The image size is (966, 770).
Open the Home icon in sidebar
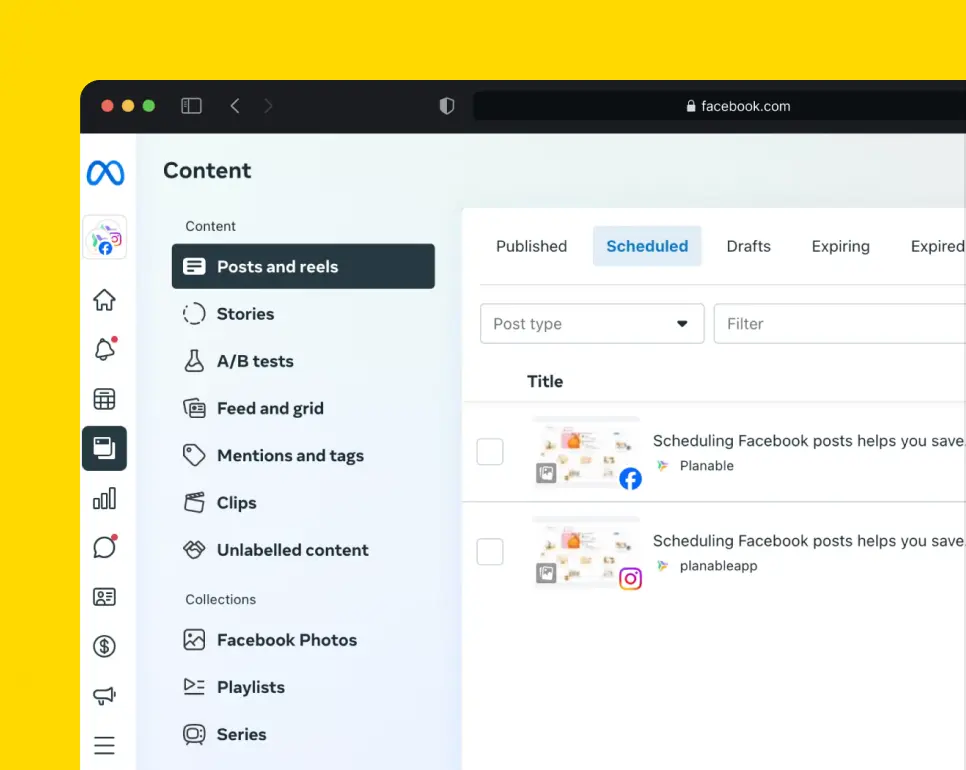[104, 300]
